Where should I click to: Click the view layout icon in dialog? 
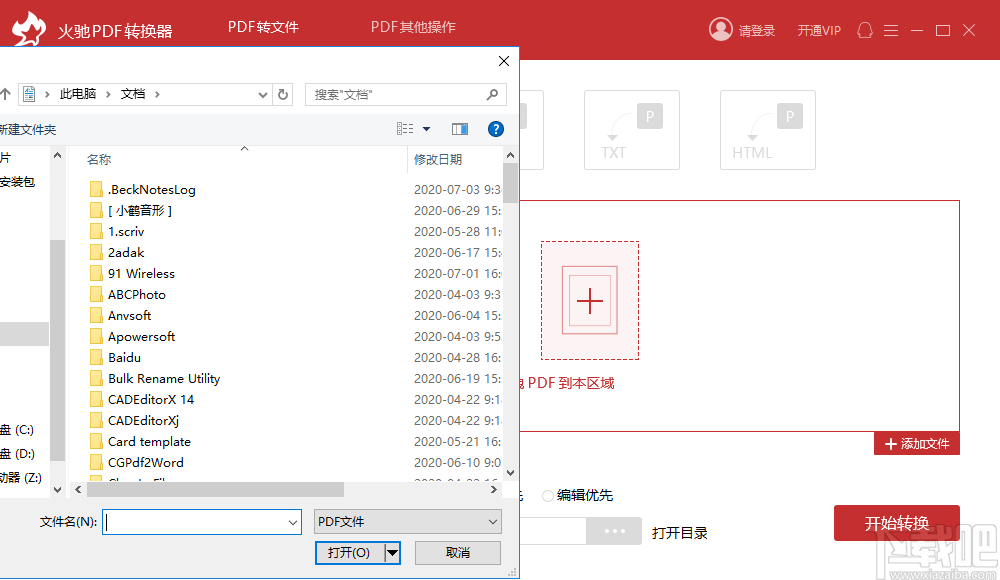(x=405, y=129)
